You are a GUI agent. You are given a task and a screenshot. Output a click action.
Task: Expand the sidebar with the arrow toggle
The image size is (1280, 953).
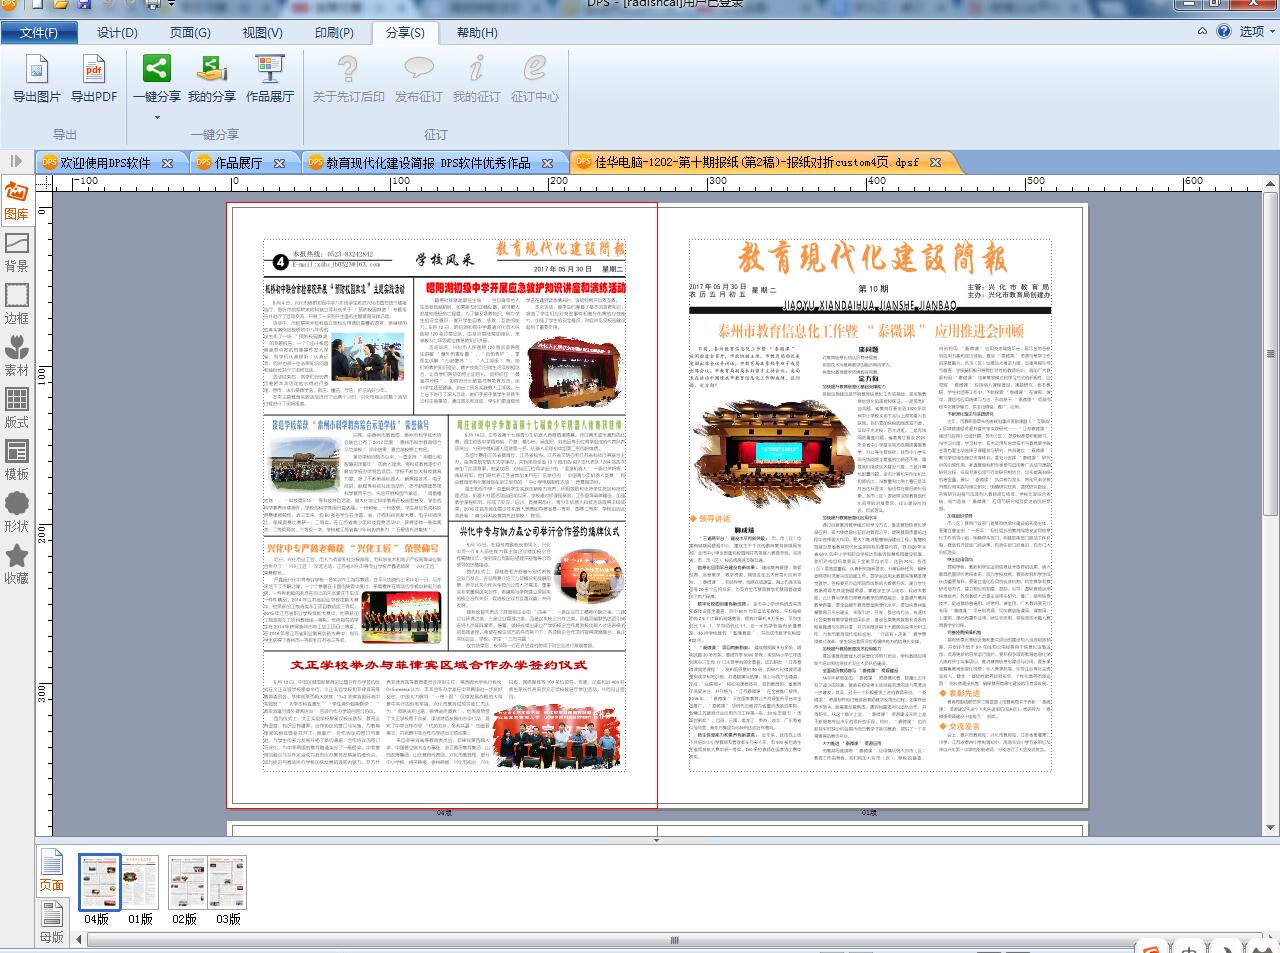tap(16, 160)
